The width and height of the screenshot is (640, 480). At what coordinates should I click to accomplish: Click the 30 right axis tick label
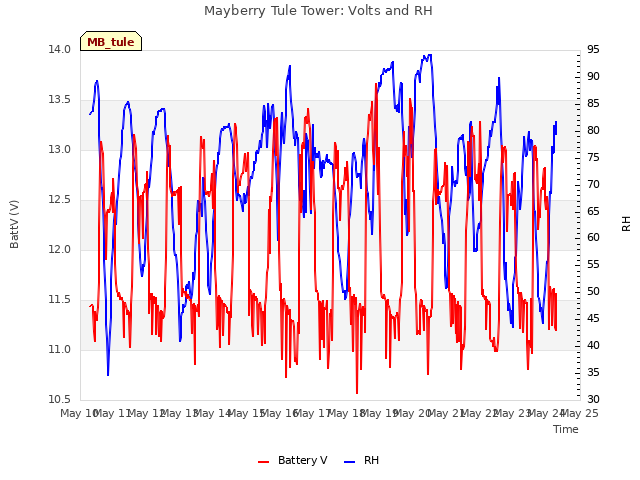click(593, 399)
